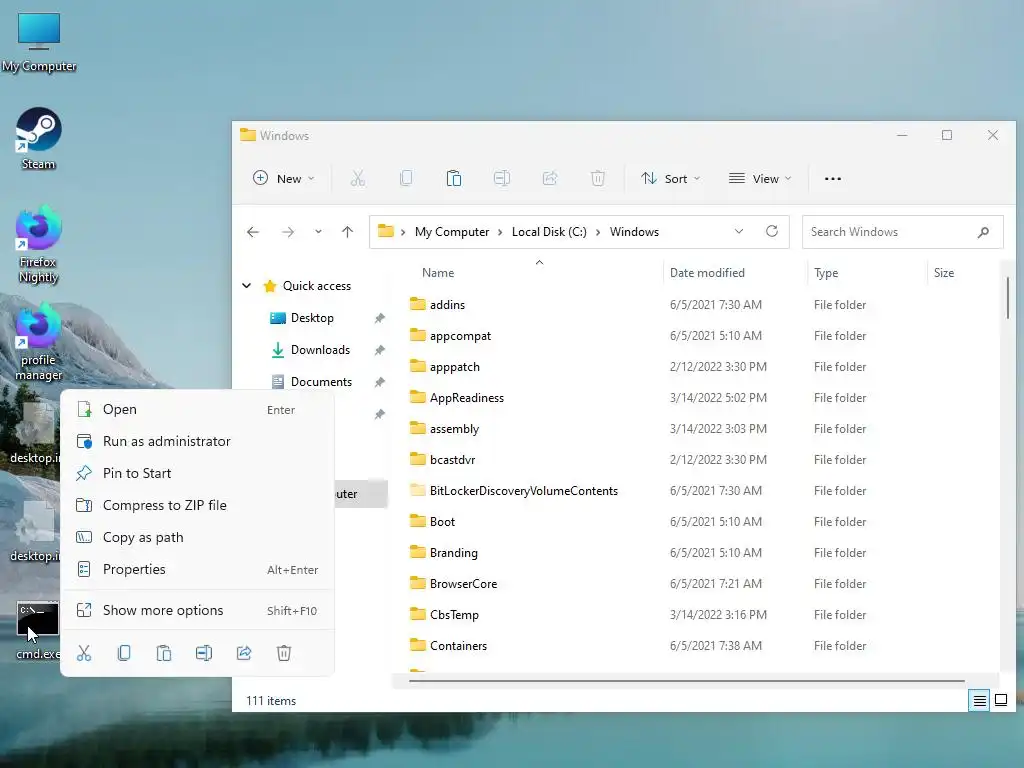Click the search magnifier icon
The image size is (1024, 768).
[983, 232]
